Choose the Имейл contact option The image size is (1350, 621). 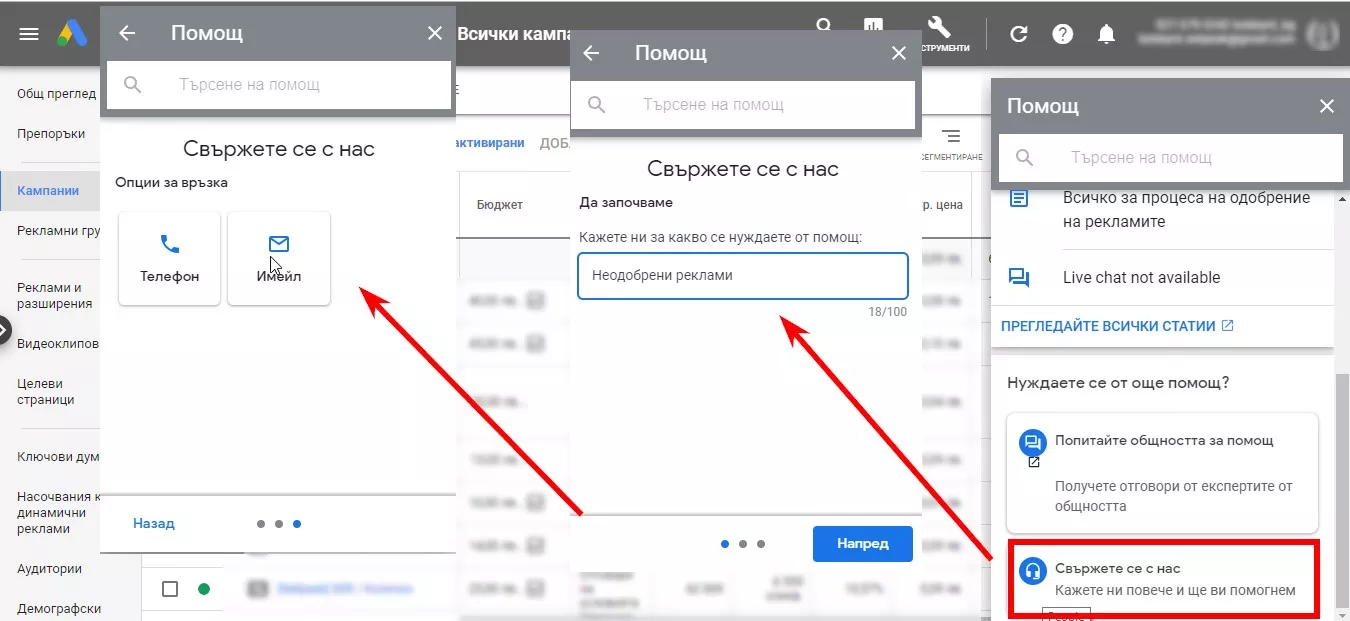pyautogui.click(x=279, y=258)
